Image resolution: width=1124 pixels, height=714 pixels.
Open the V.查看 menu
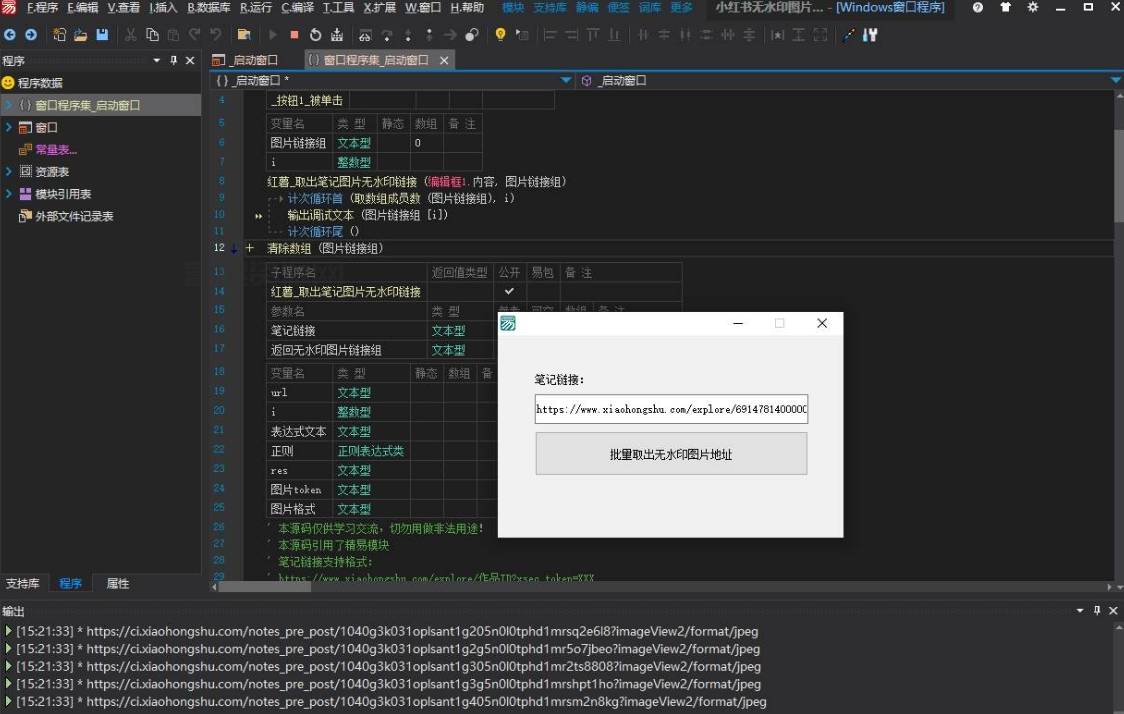point(123,7)
